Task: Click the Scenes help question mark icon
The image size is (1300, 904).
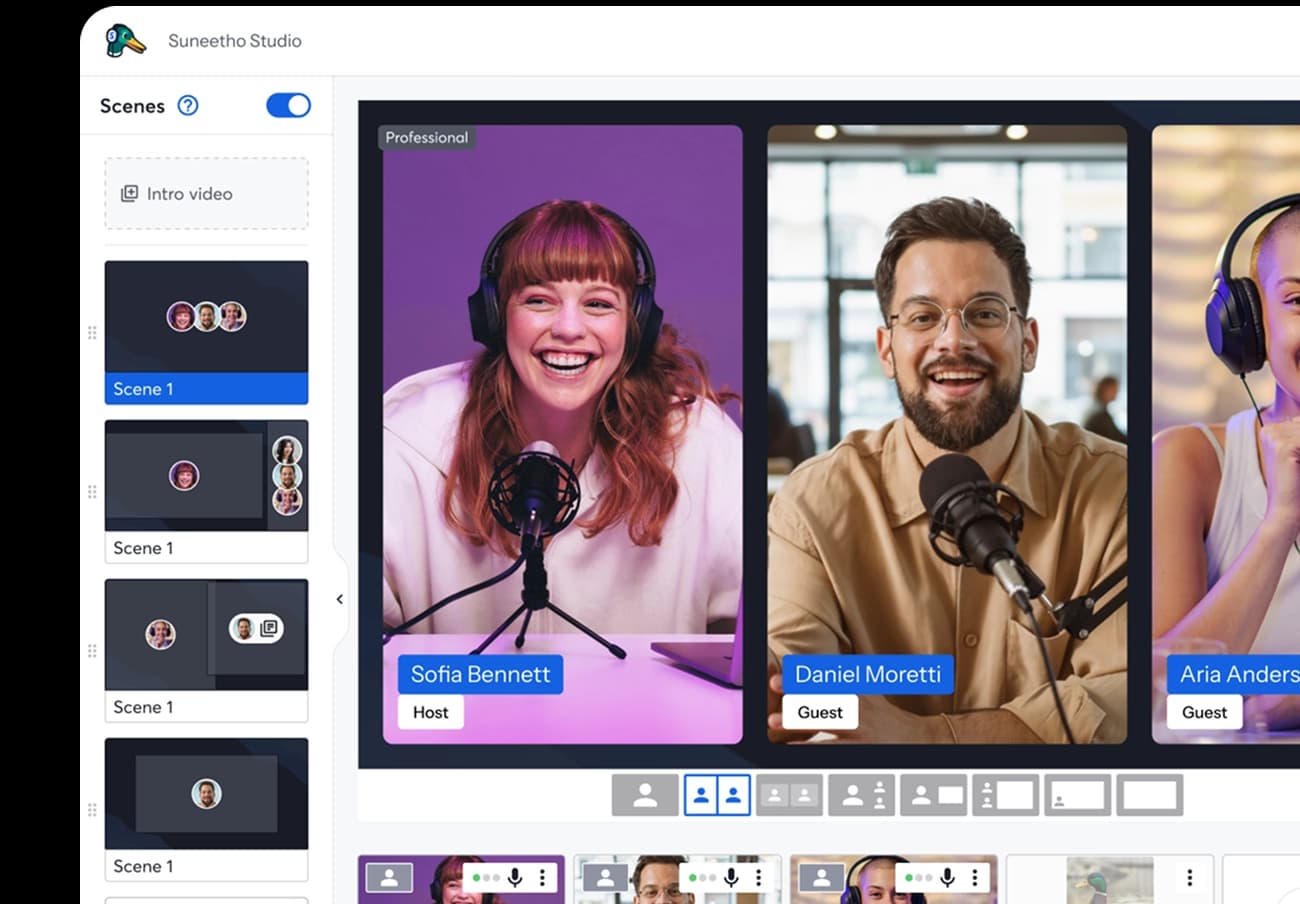Action: tap(187, 106)
